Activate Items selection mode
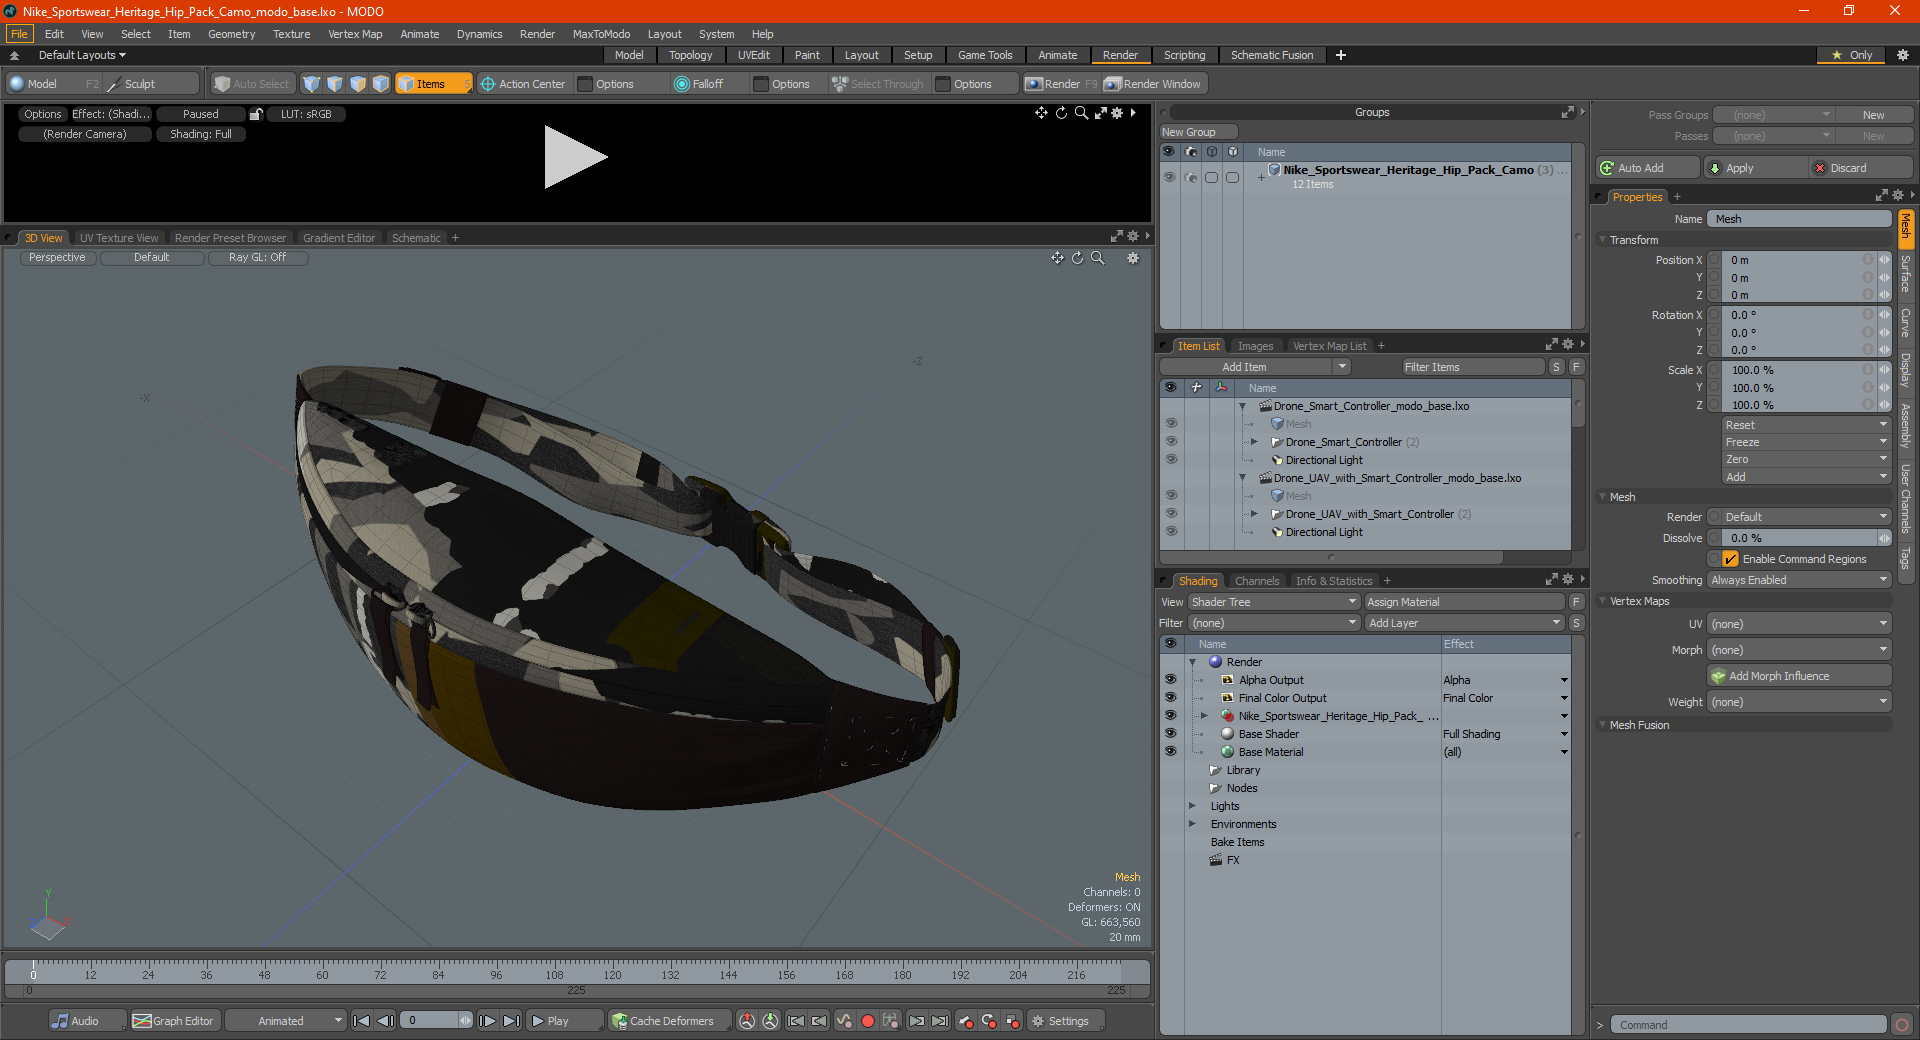 [432, 84]
